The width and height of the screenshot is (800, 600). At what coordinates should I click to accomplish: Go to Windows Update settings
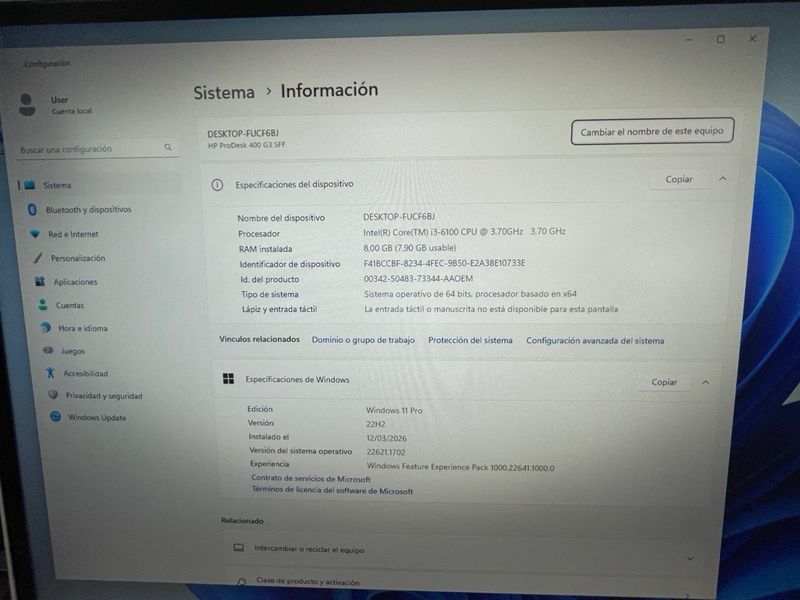click(x=97, y=417)
